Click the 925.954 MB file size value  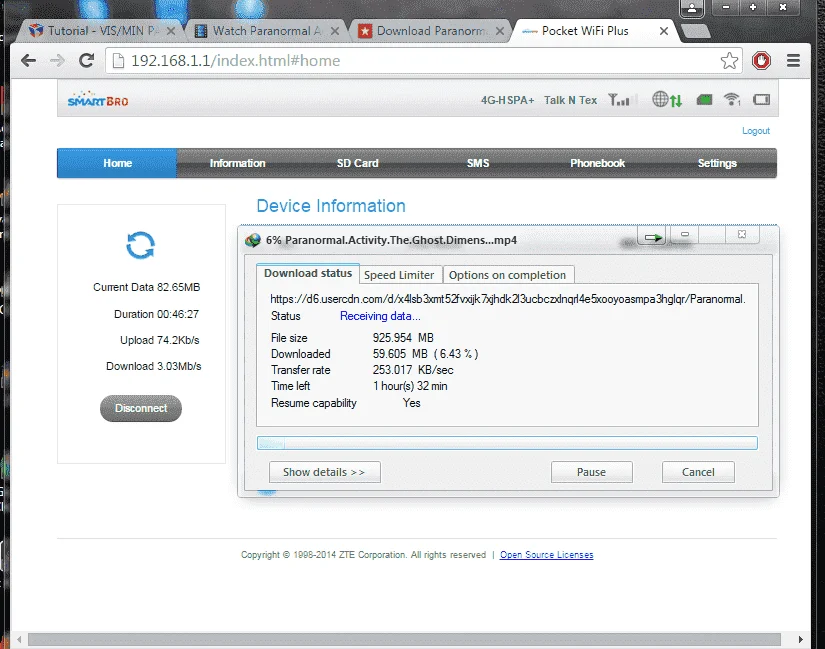coord(403,338)
